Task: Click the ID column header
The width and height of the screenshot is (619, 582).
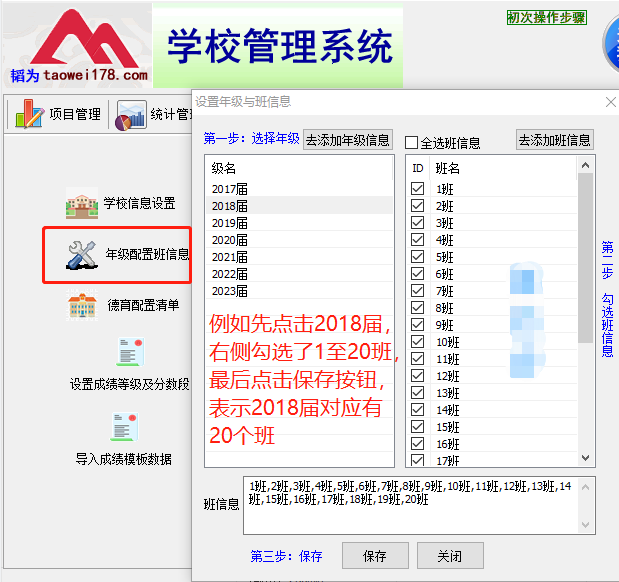Action: click(418, 168)
